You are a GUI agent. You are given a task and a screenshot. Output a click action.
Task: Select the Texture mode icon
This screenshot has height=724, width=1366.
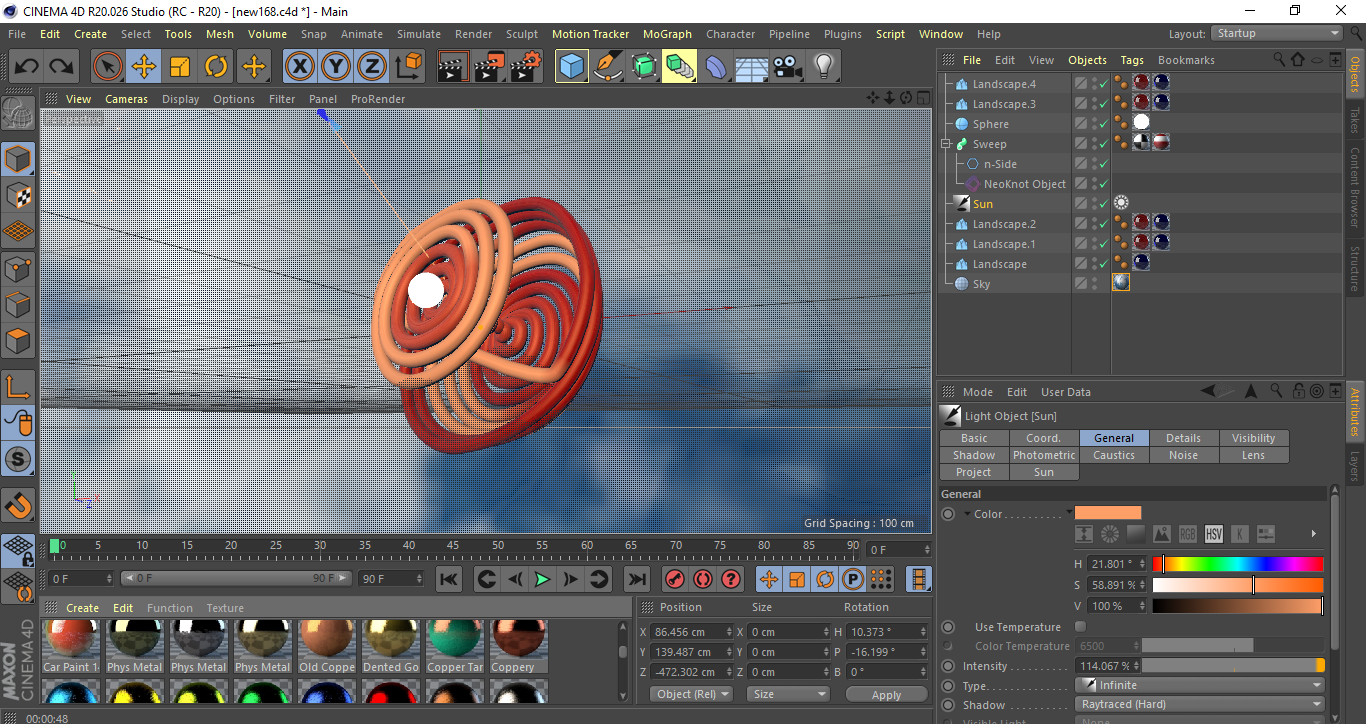click(x=18, y=195)
